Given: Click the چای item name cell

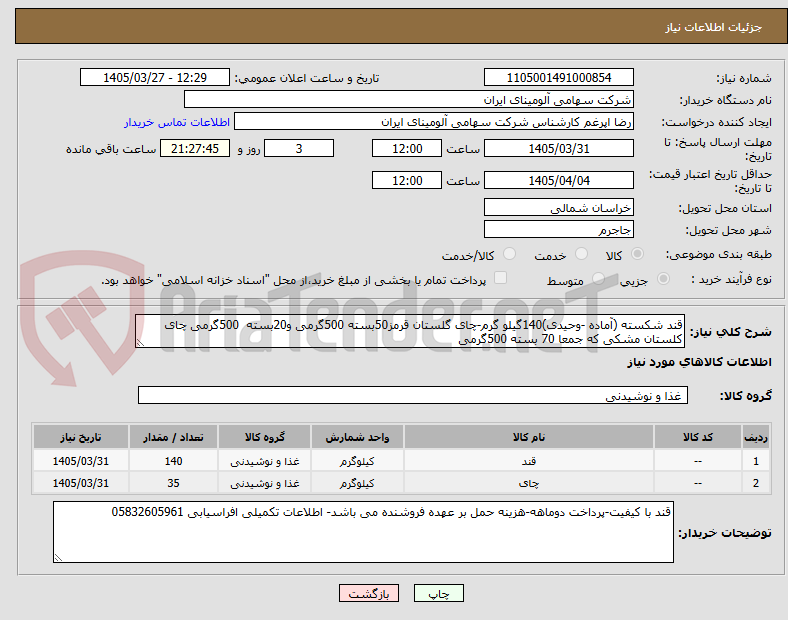Looking at the screenshot, I should click(x=529, y=483).
